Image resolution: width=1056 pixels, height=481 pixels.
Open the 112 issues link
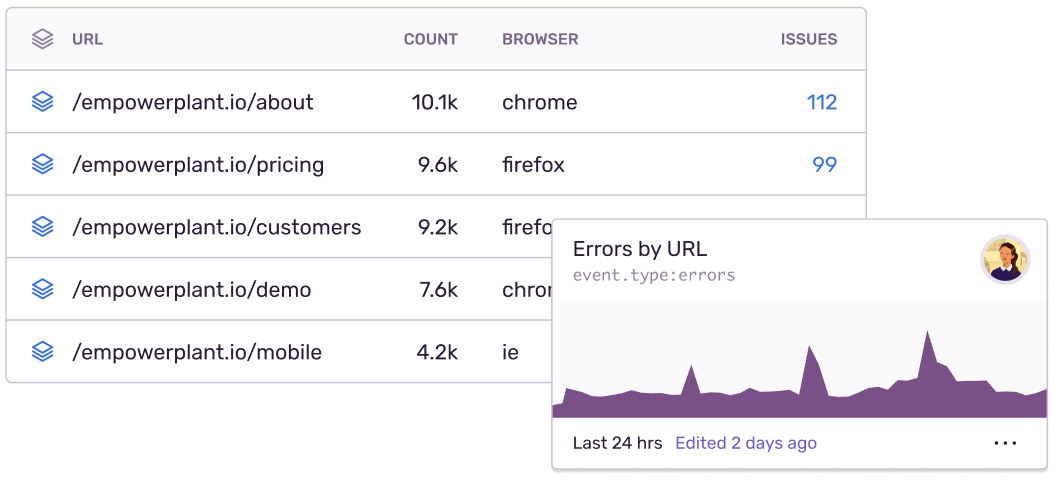point(822,102)
